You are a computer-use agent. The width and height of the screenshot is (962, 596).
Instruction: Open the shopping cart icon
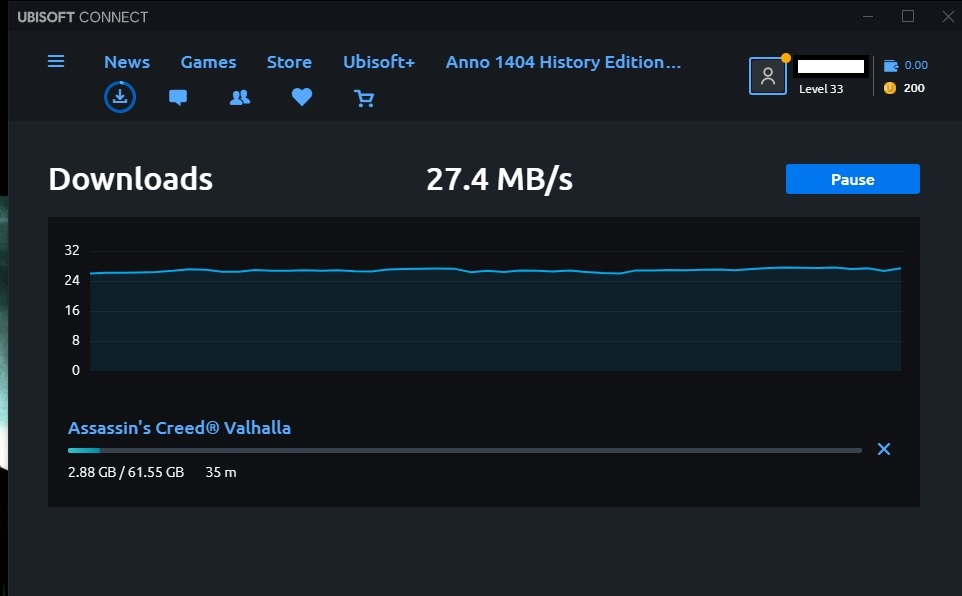[x=364, y=98]
